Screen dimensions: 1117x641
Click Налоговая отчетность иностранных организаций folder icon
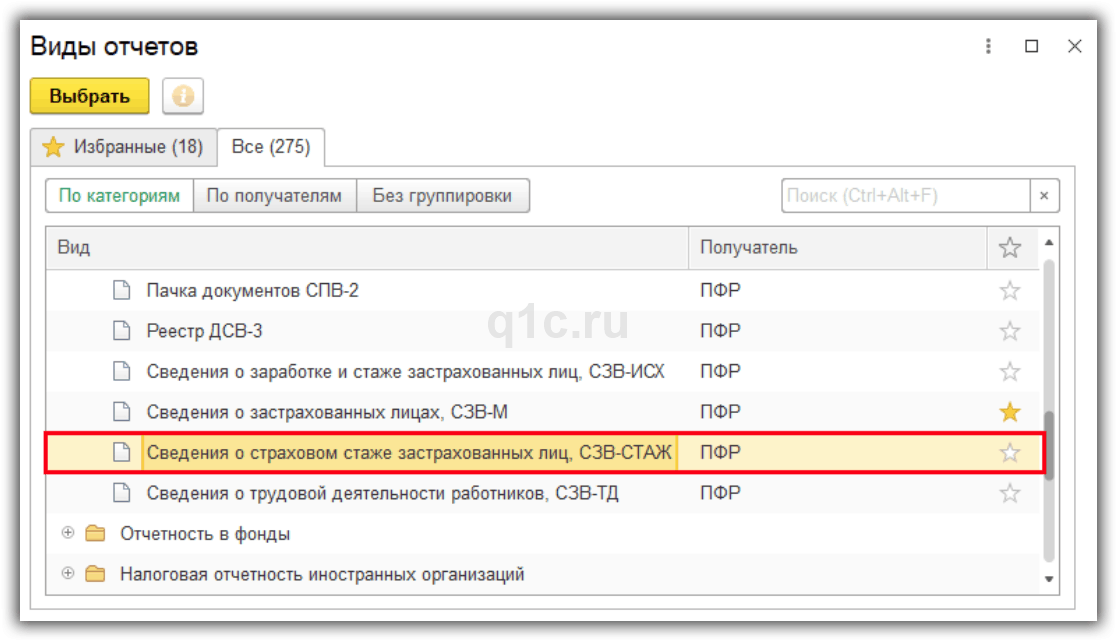point(95,574)
